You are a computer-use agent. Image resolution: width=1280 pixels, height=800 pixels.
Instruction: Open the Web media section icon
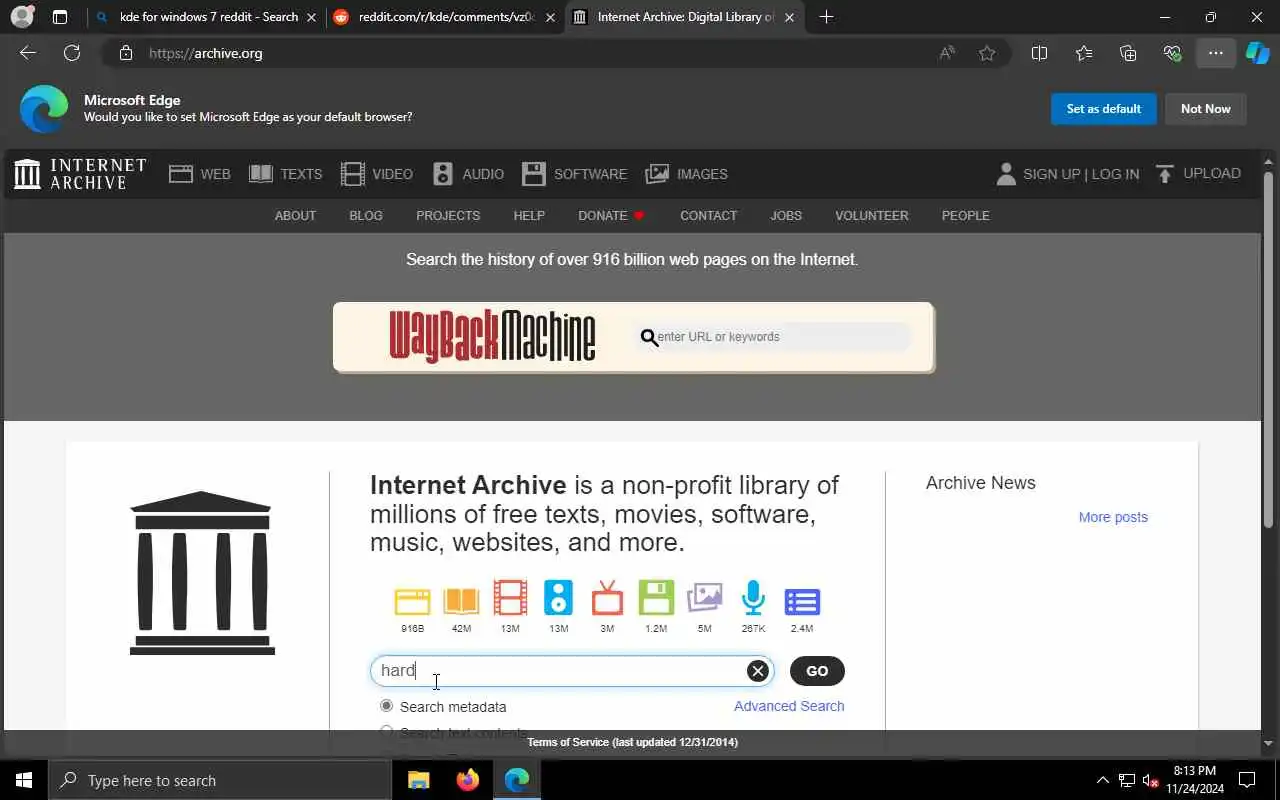[181, 174]
